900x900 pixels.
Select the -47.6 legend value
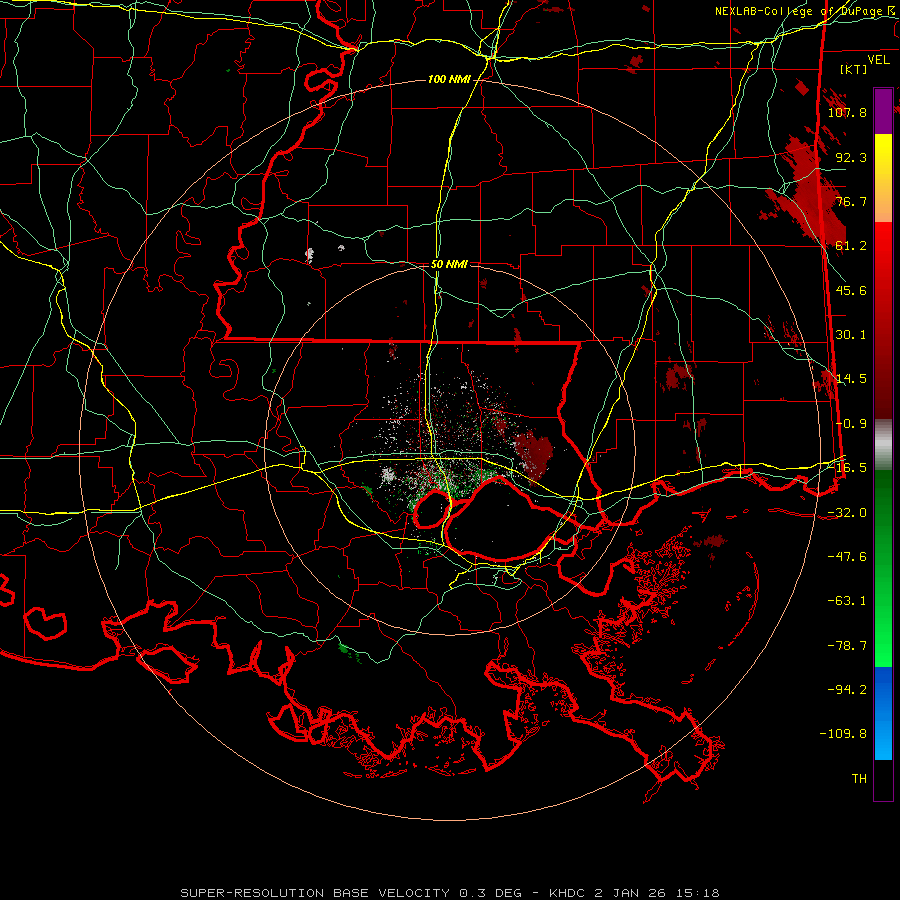[x=847, y=557]
